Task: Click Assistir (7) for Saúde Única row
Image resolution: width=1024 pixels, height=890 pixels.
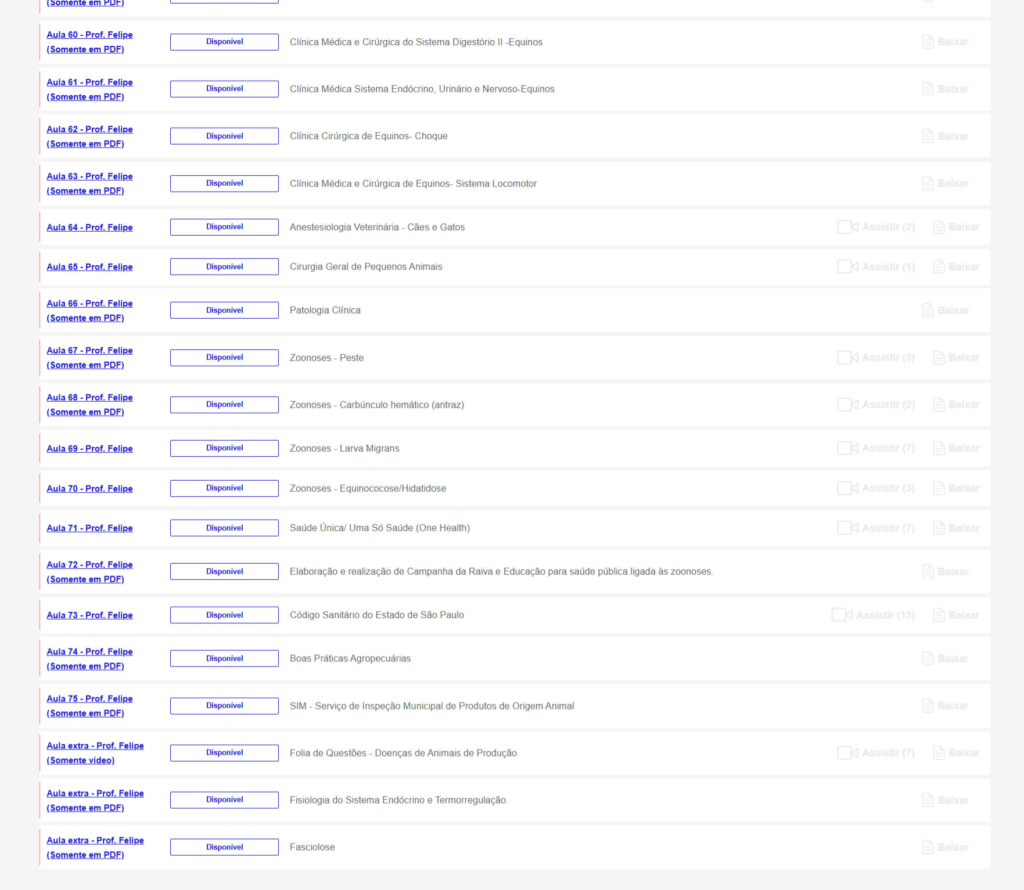Action: 887,528
